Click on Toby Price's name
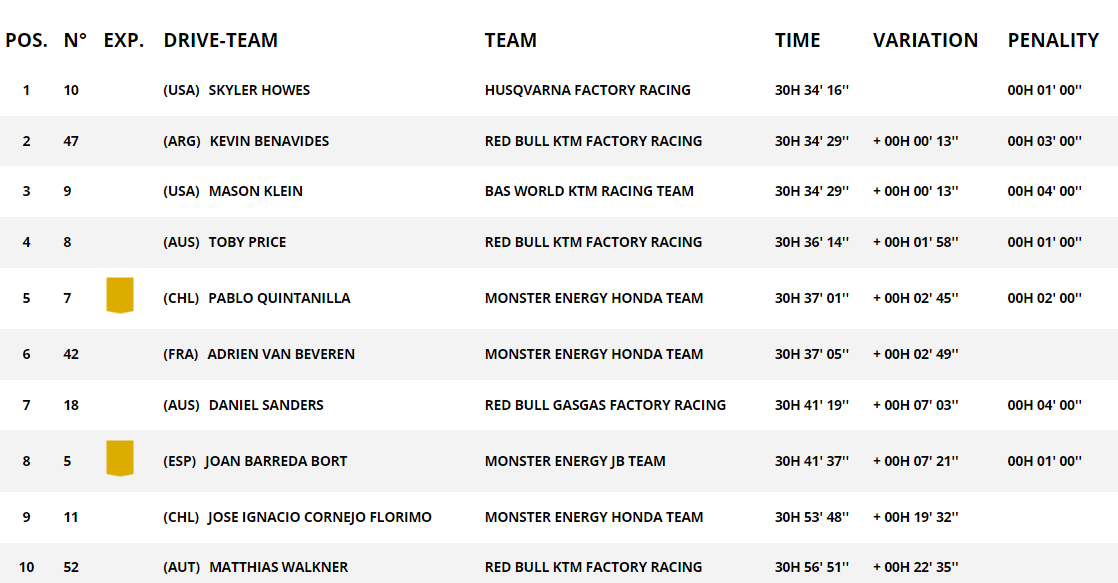This screenshot has height=583, width=1118. [247, 242]
